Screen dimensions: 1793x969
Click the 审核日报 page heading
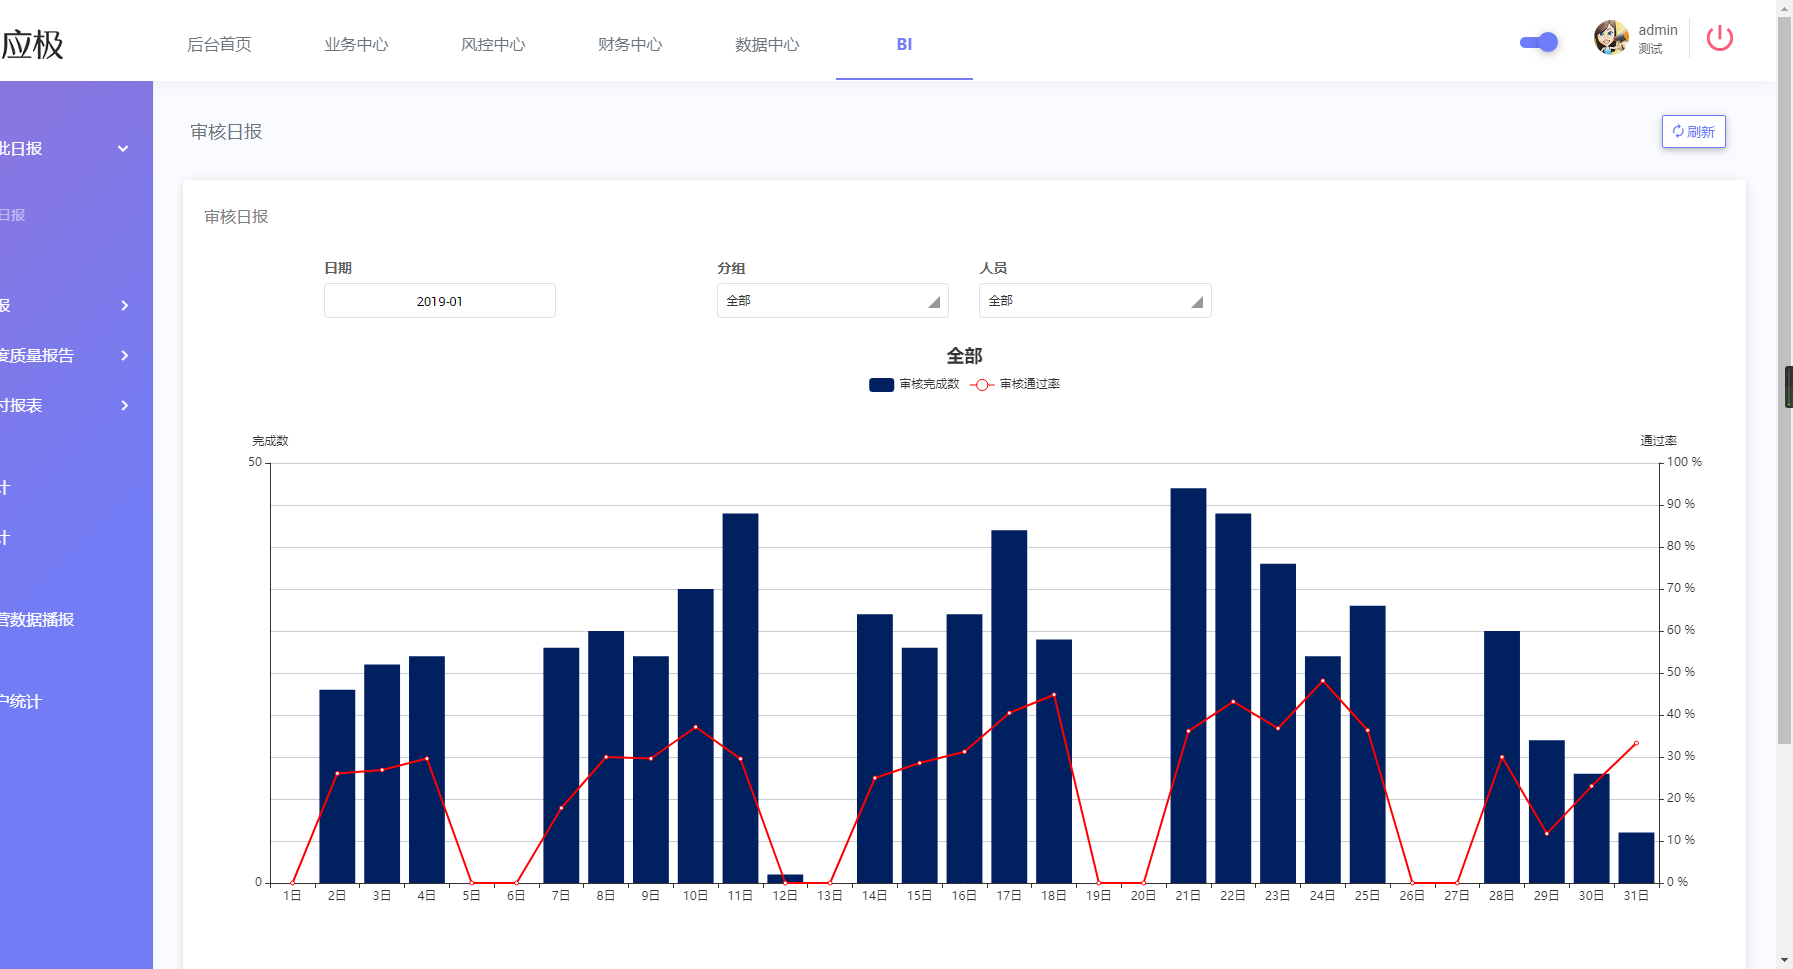coord(226,132)
